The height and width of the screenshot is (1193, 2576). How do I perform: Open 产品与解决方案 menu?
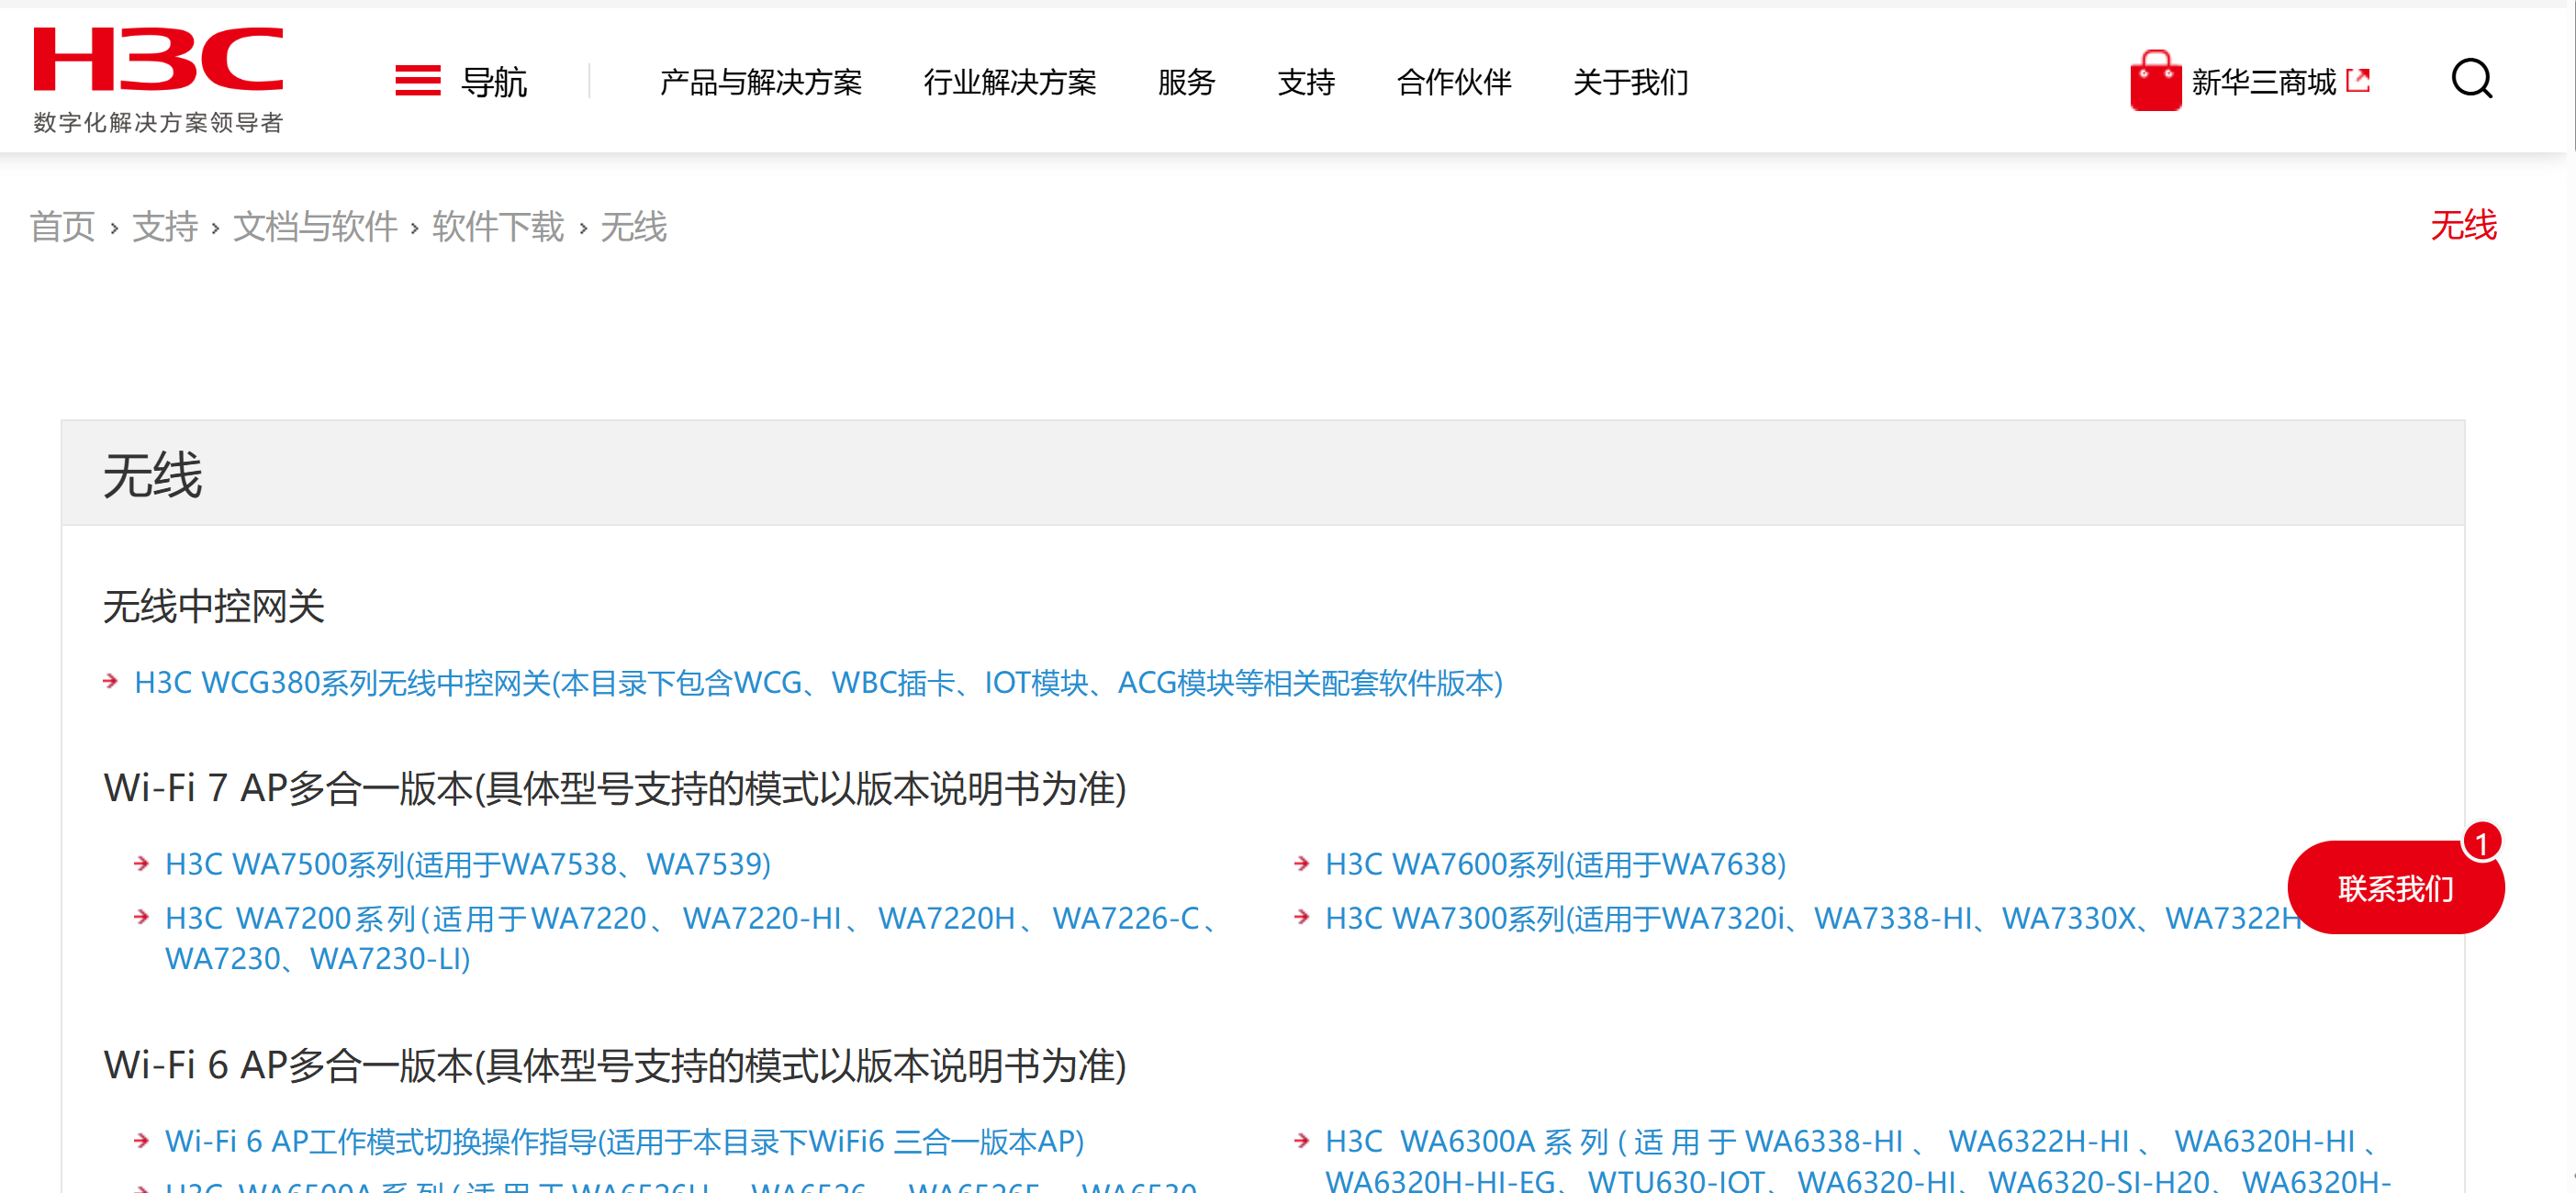coord(760,82)
